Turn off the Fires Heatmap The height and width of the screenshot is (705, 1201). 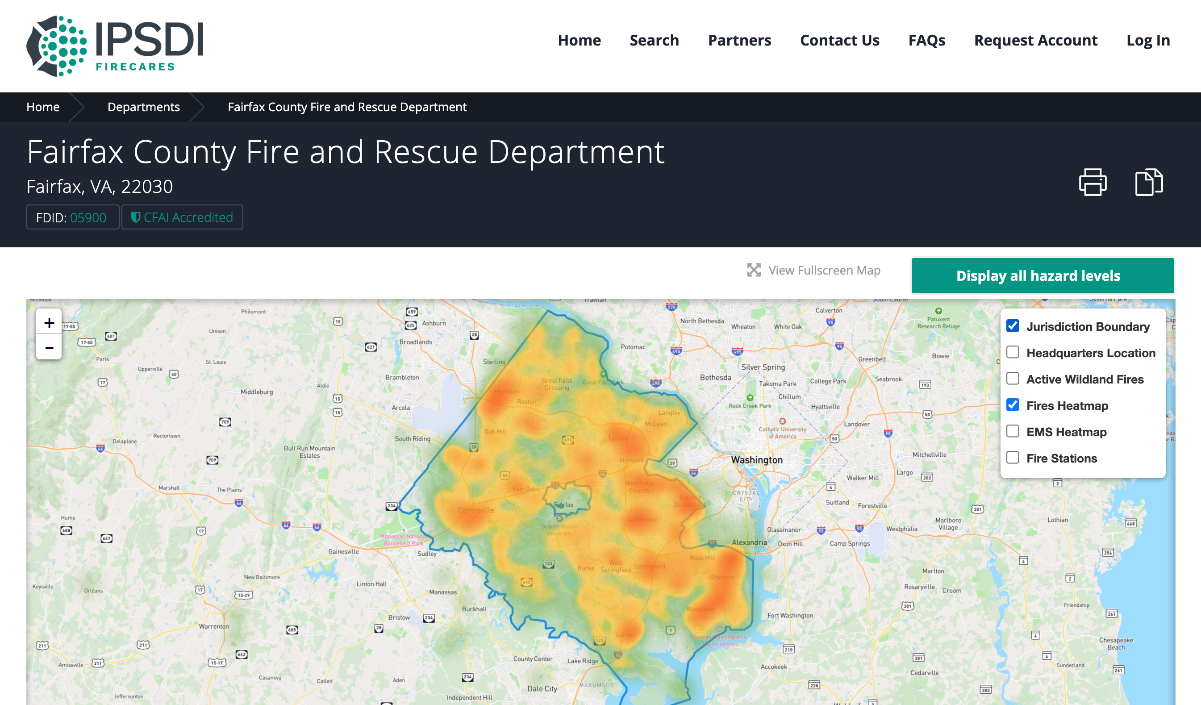tap(1012, 405)
